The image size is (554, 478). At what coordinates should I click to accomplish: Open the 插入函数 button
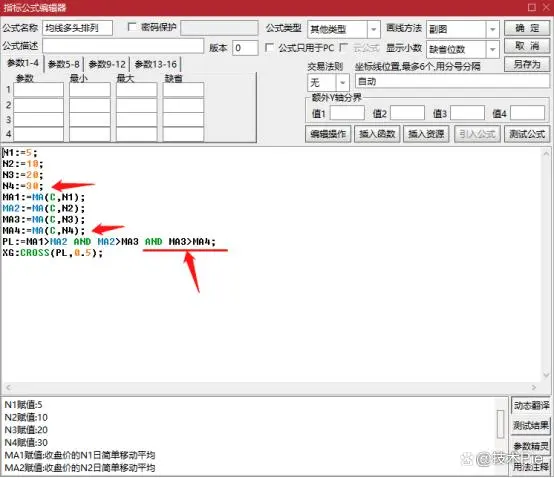377,134
